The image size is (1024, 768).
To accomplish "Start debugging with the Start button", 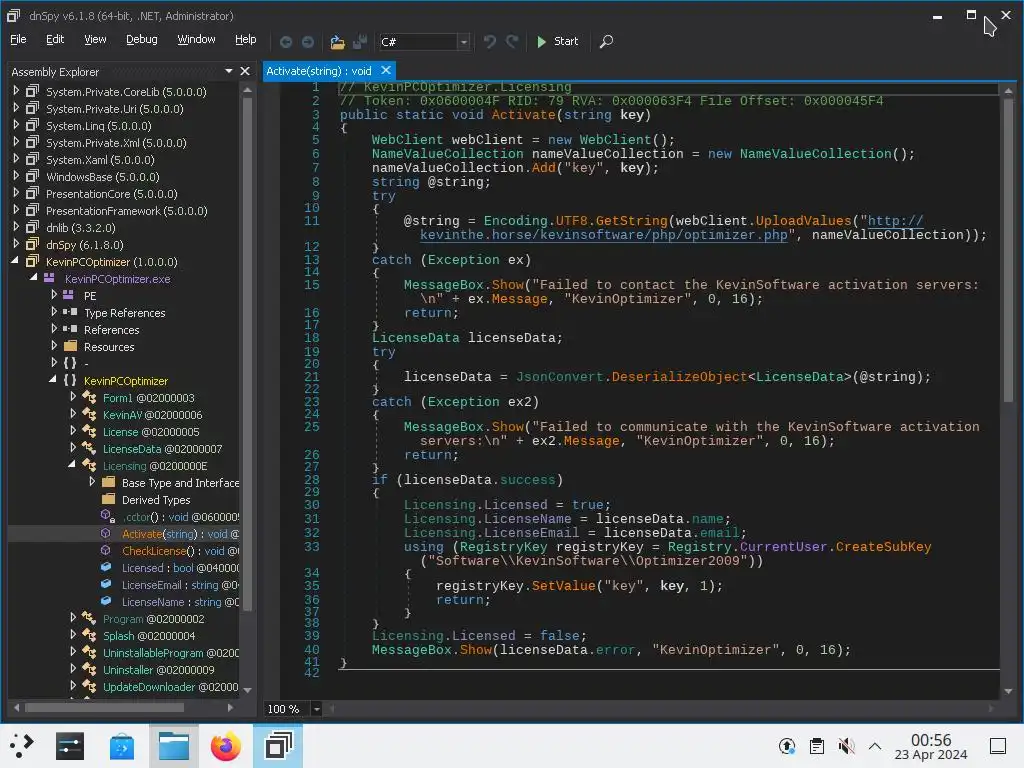I will (557, 41).
